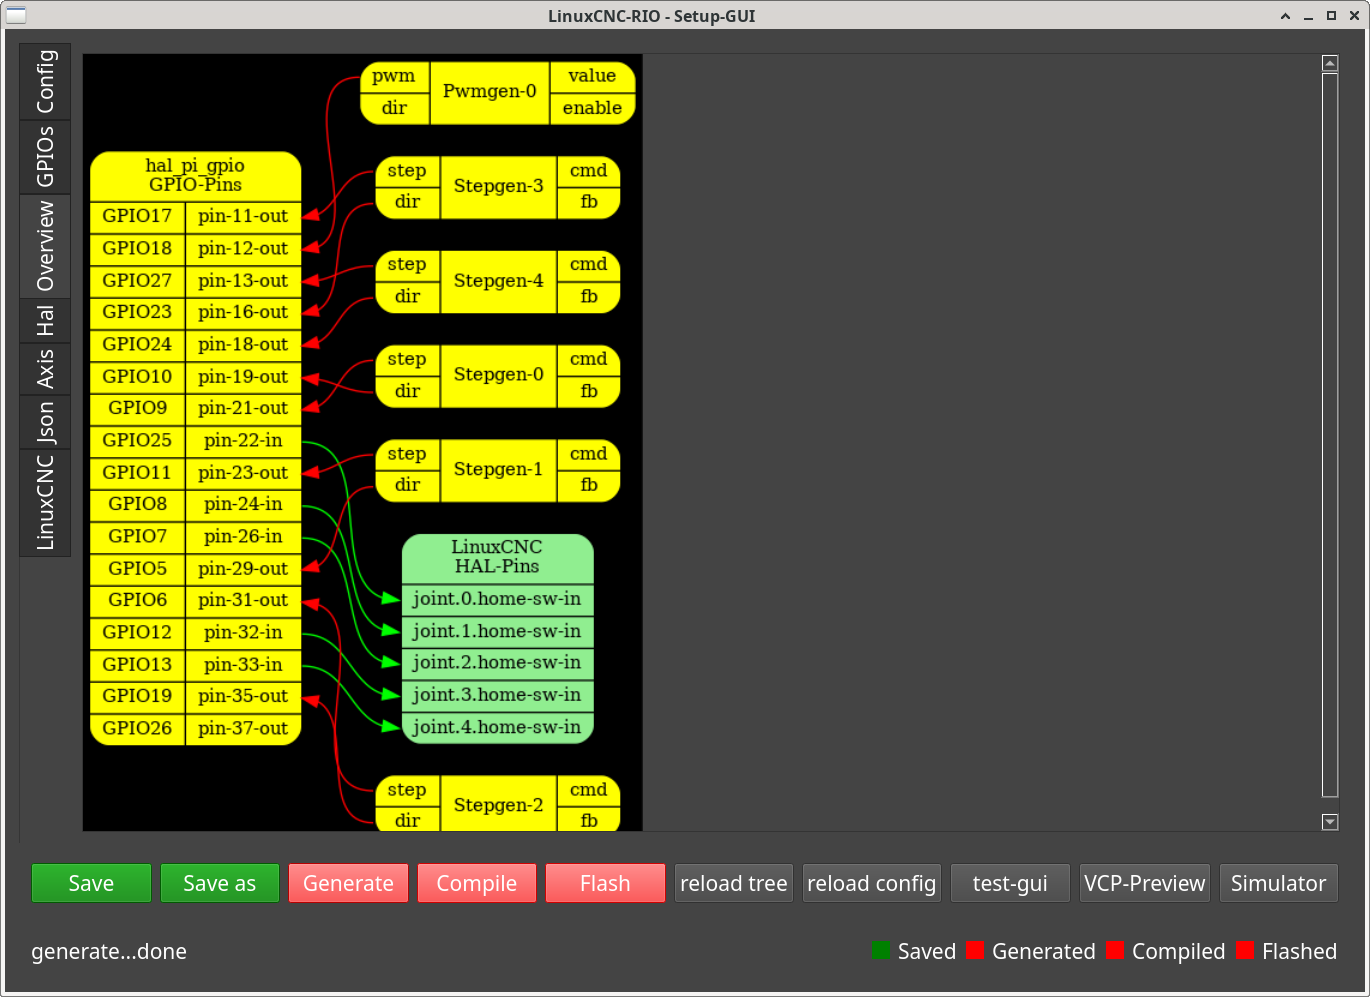Click the pin-32-in cell
1370x997 pixels.
[243, 633]
